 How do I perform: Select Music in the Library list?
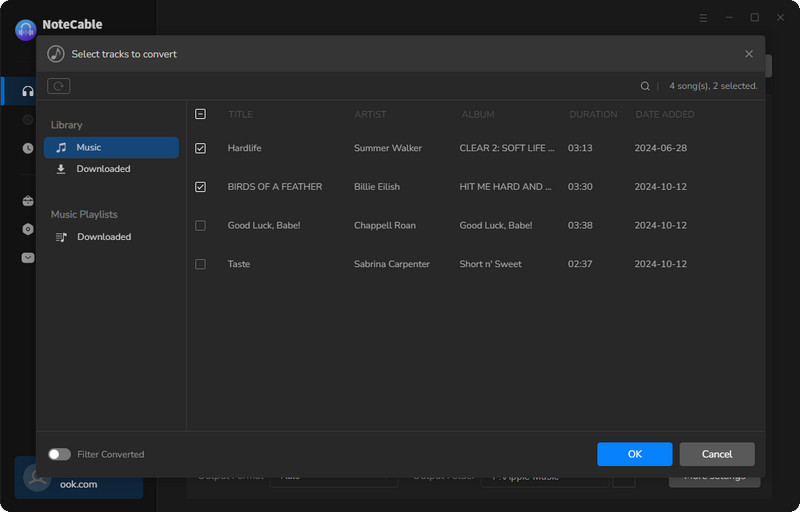[111, 147]
